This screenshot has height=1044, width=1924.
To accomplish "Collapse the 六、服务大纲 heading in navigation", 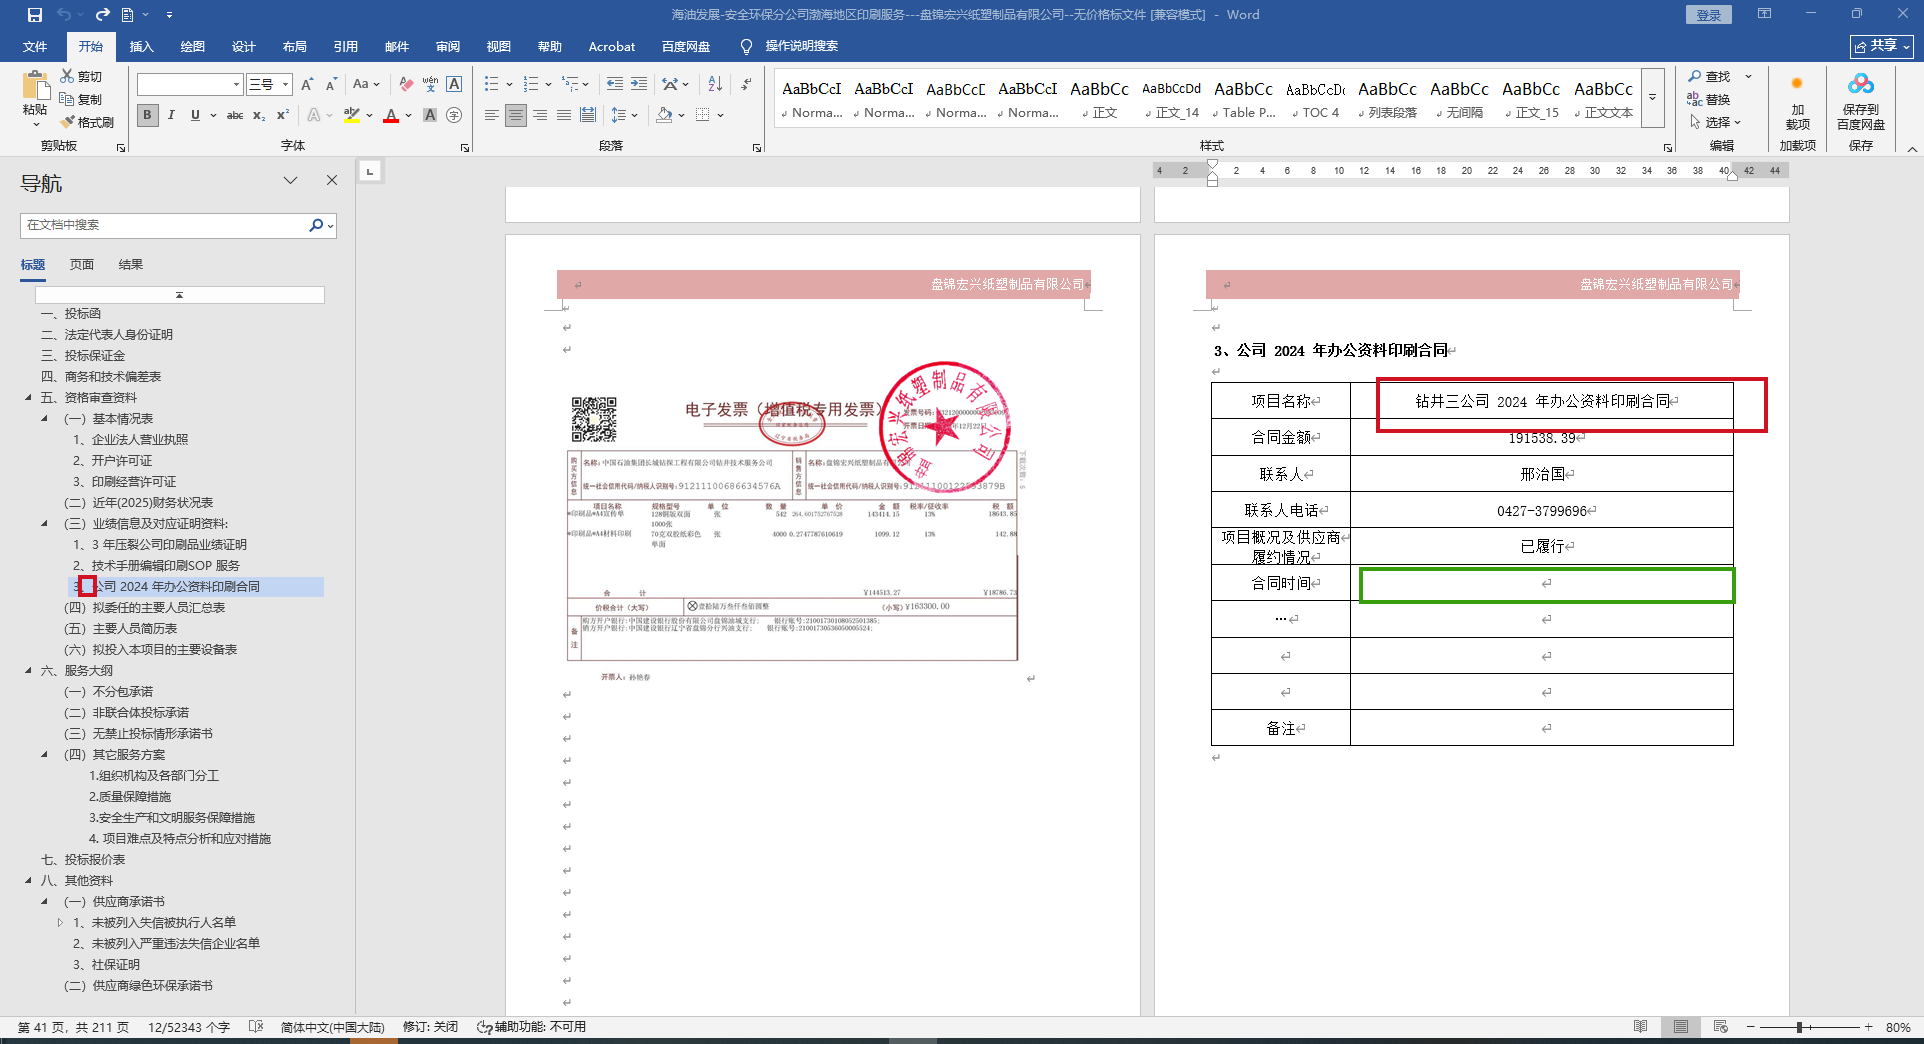I will point(28,671).
